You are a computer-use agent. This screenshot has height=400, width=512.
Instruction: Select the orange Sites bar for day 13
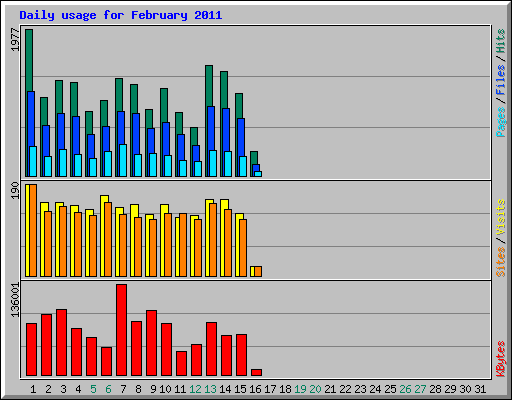tap(213, 240)
